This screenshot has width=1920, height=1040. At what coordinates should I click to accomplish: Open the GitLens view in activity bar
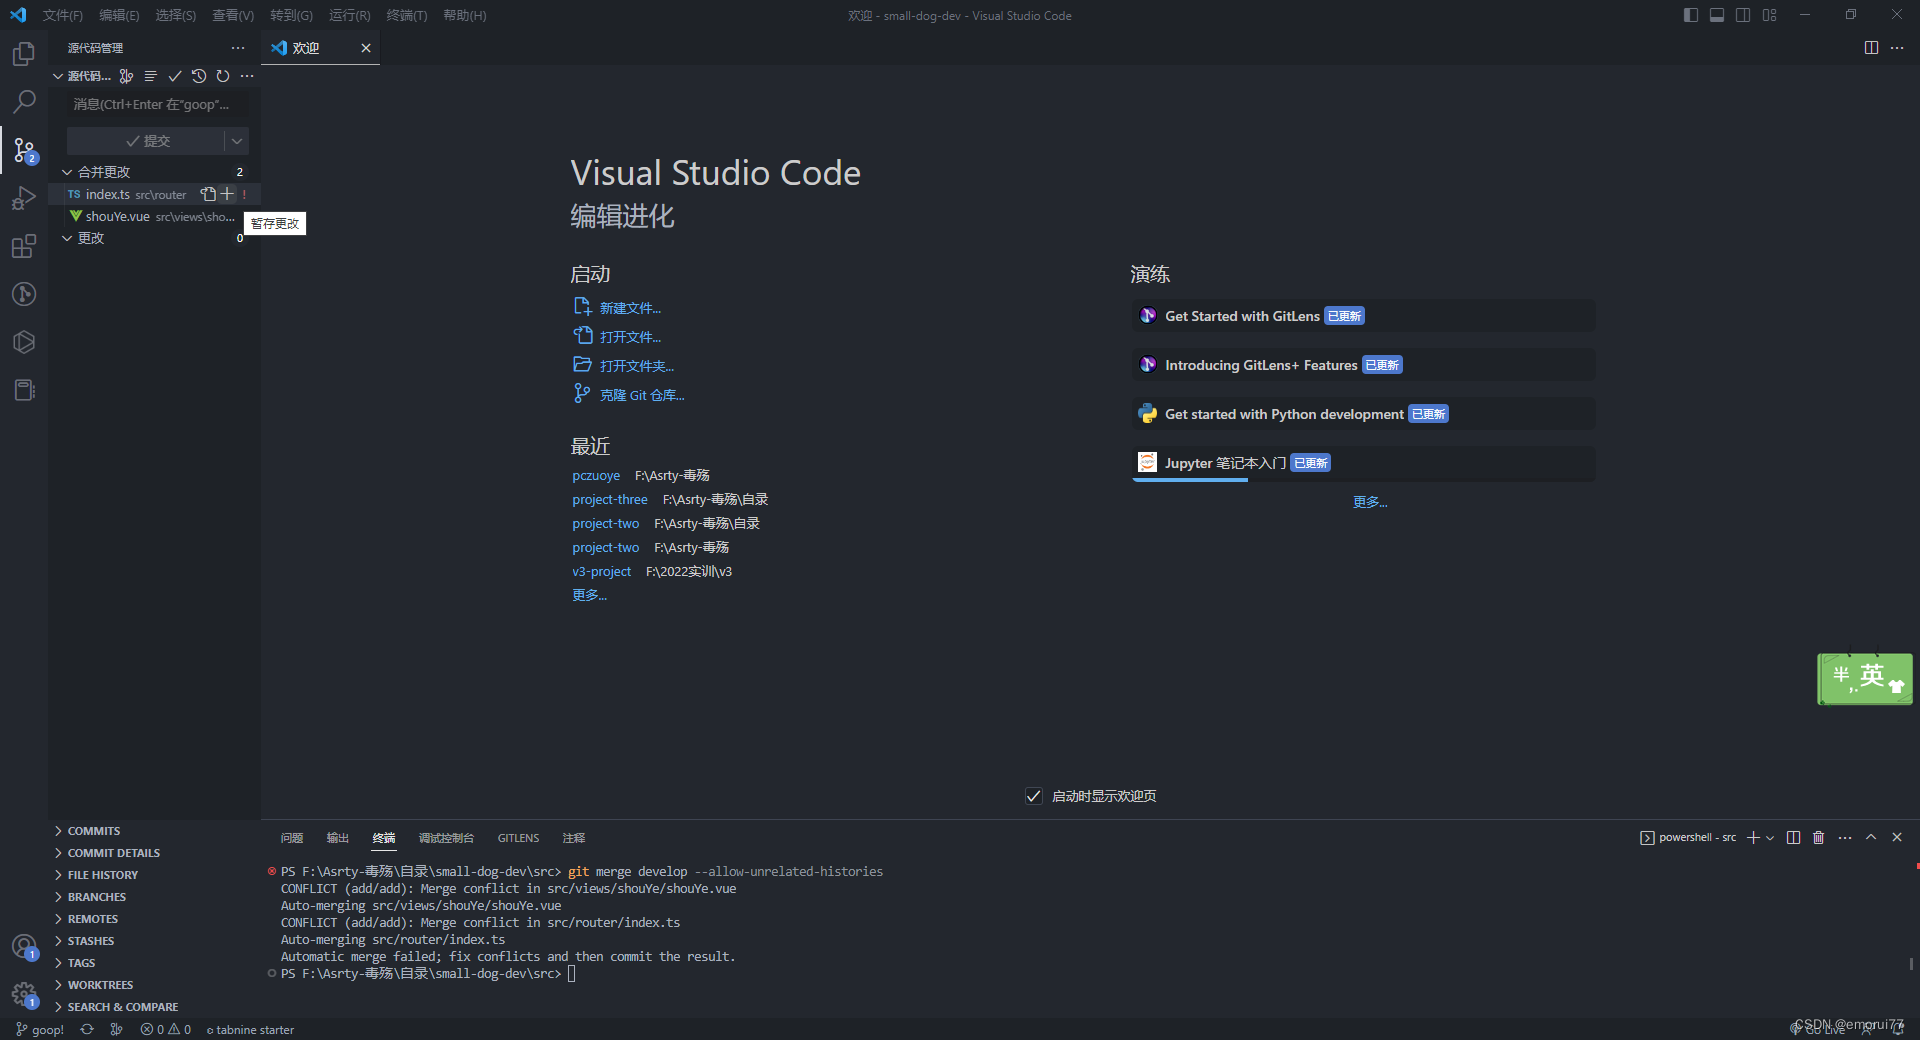pyautogui.click(x=24, y=294)
